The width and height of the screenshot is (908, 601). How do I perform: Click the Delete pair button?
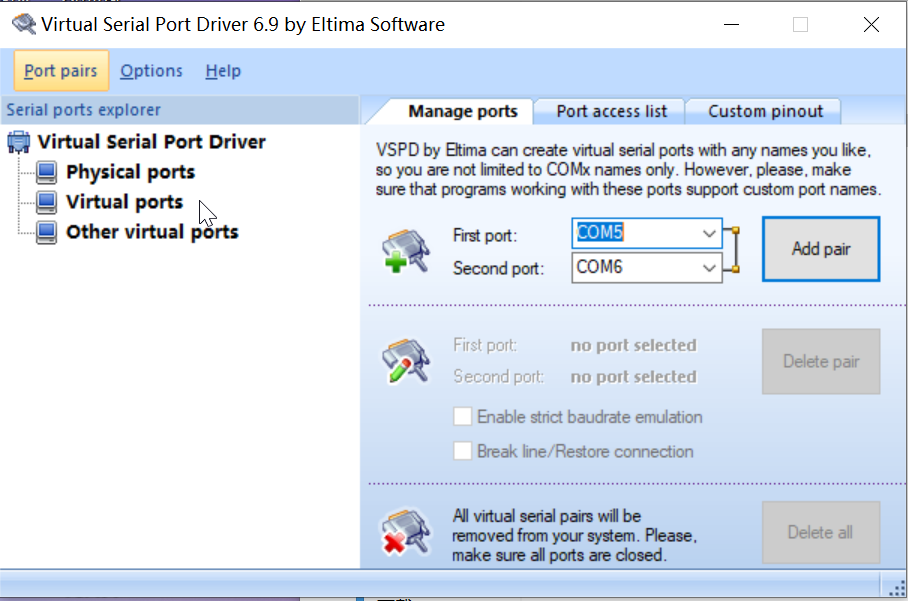821,361
